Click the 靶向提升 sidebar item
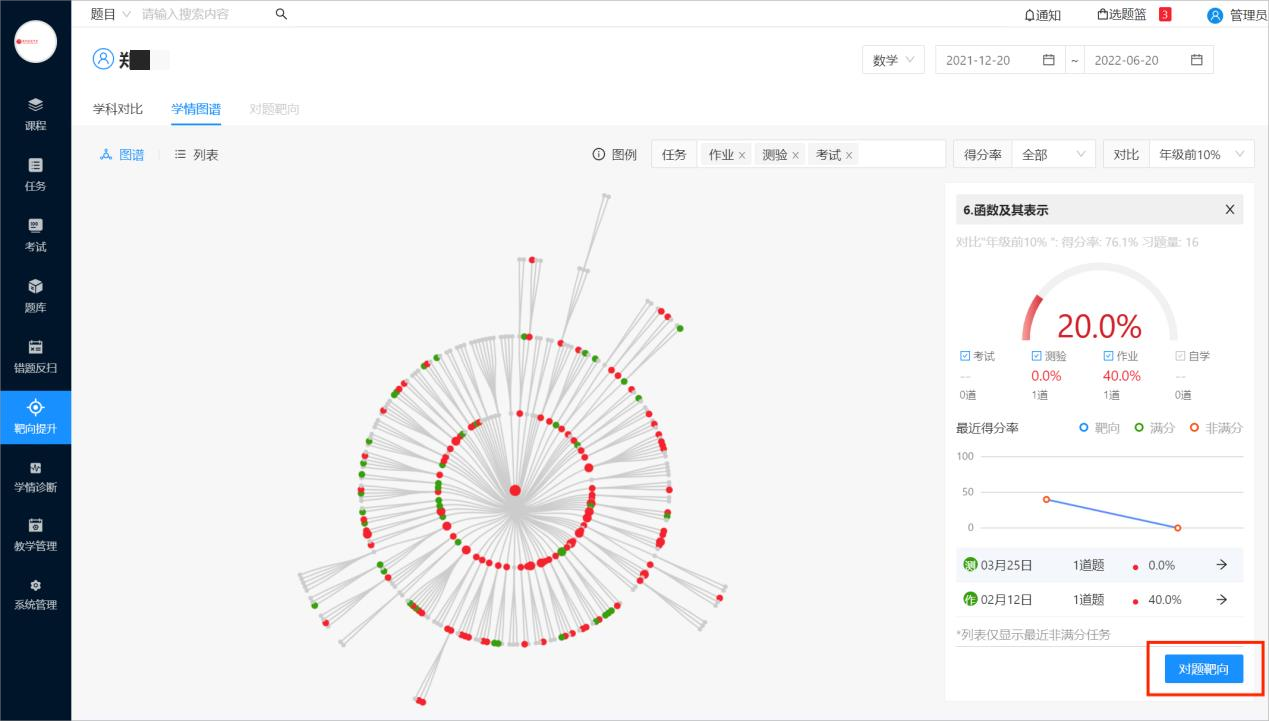 [35, 418]
